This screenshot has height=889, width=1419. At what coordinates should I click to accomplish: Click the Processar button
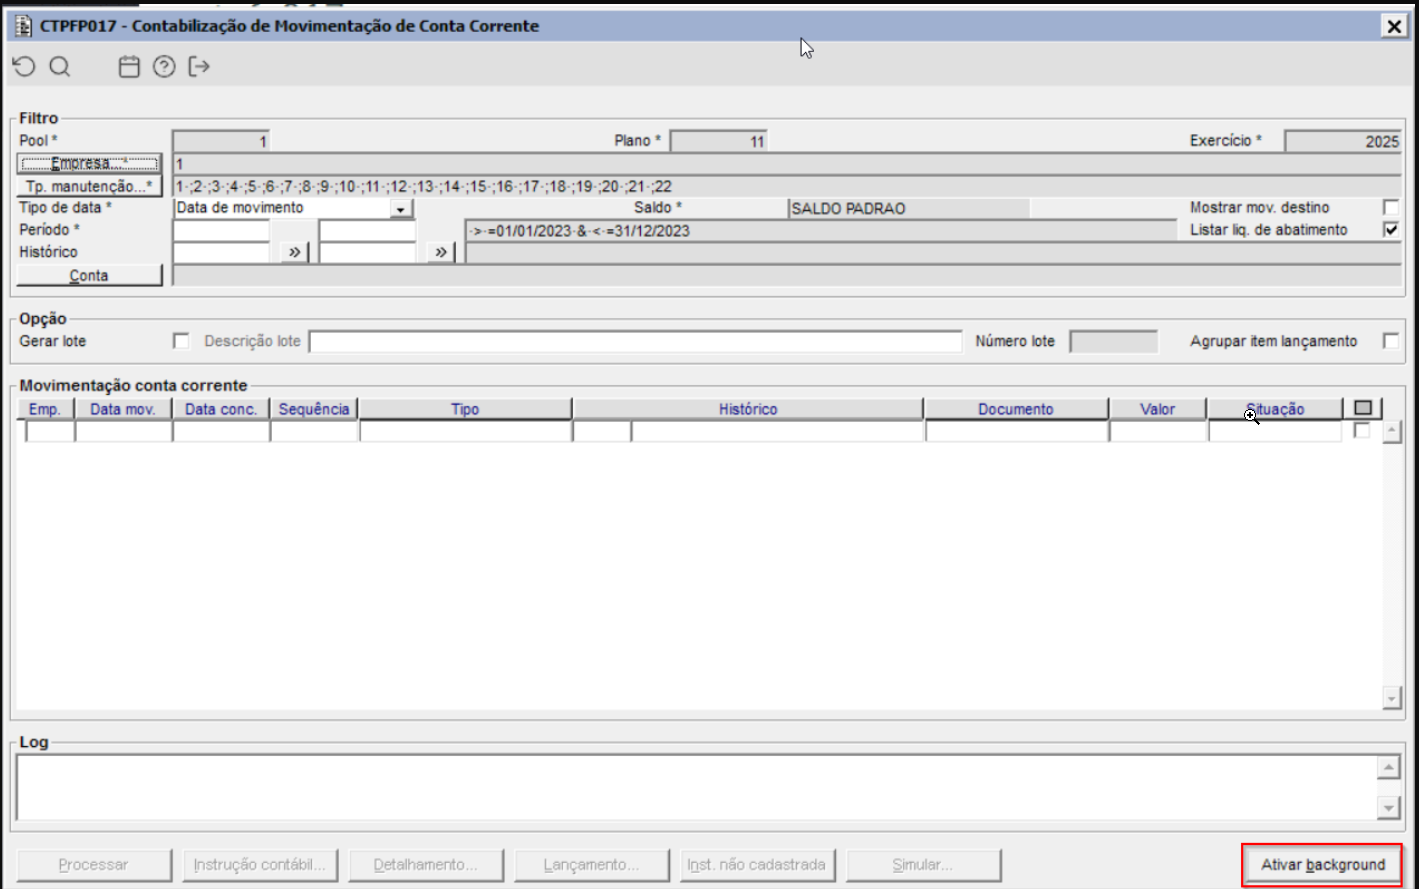[93, 865]
